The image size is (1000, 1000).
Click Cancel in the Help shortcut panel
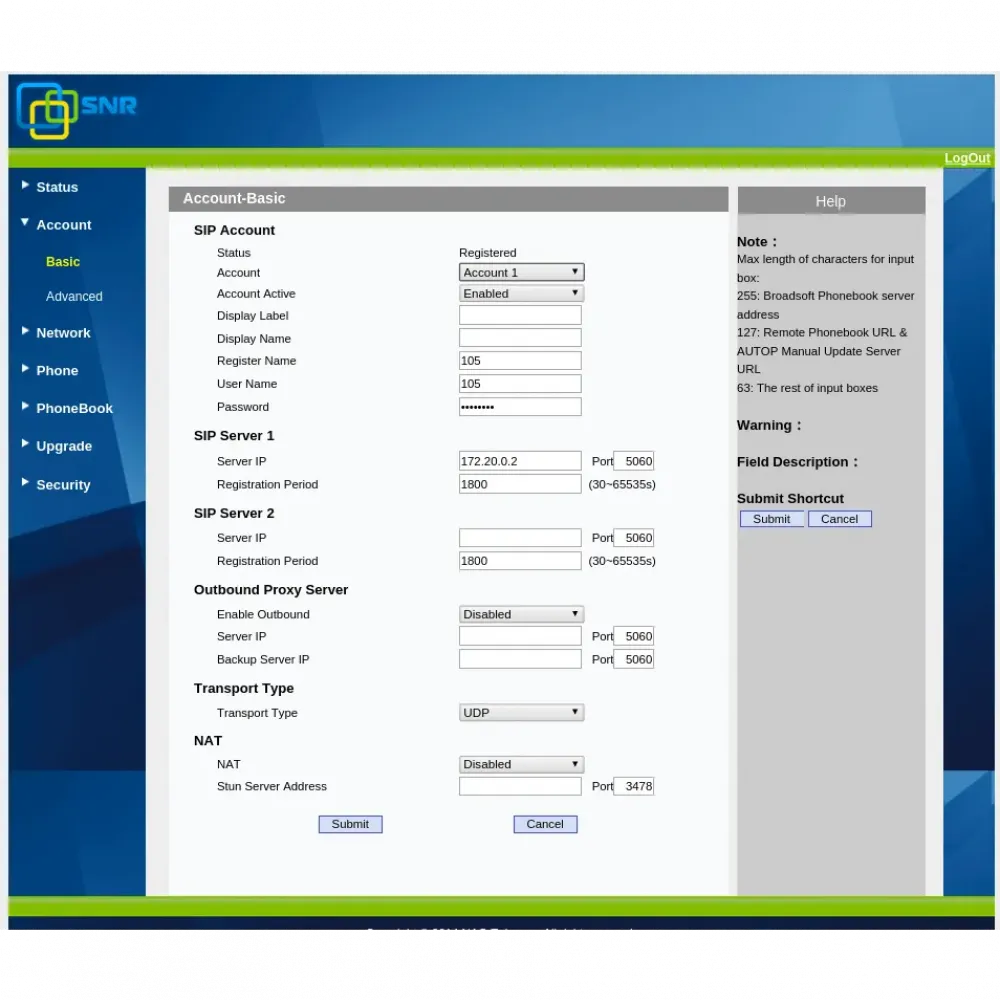[839, 519]
